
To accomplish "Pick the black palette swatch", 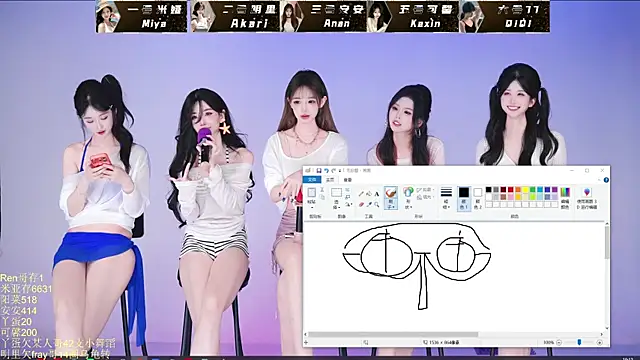I will click(x=489, y=189).
